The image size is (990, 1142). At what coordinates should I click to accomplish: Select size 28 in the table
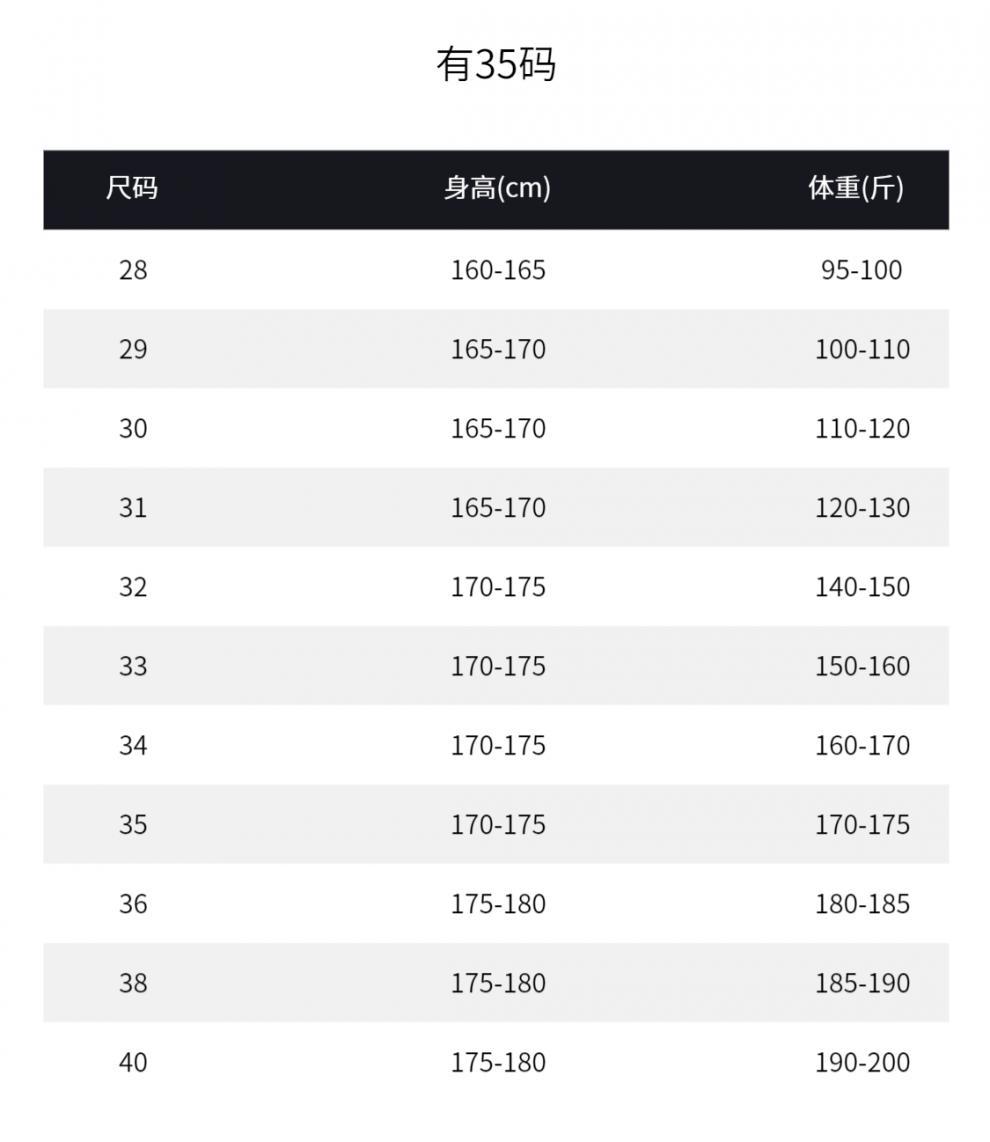click(133, 270)
